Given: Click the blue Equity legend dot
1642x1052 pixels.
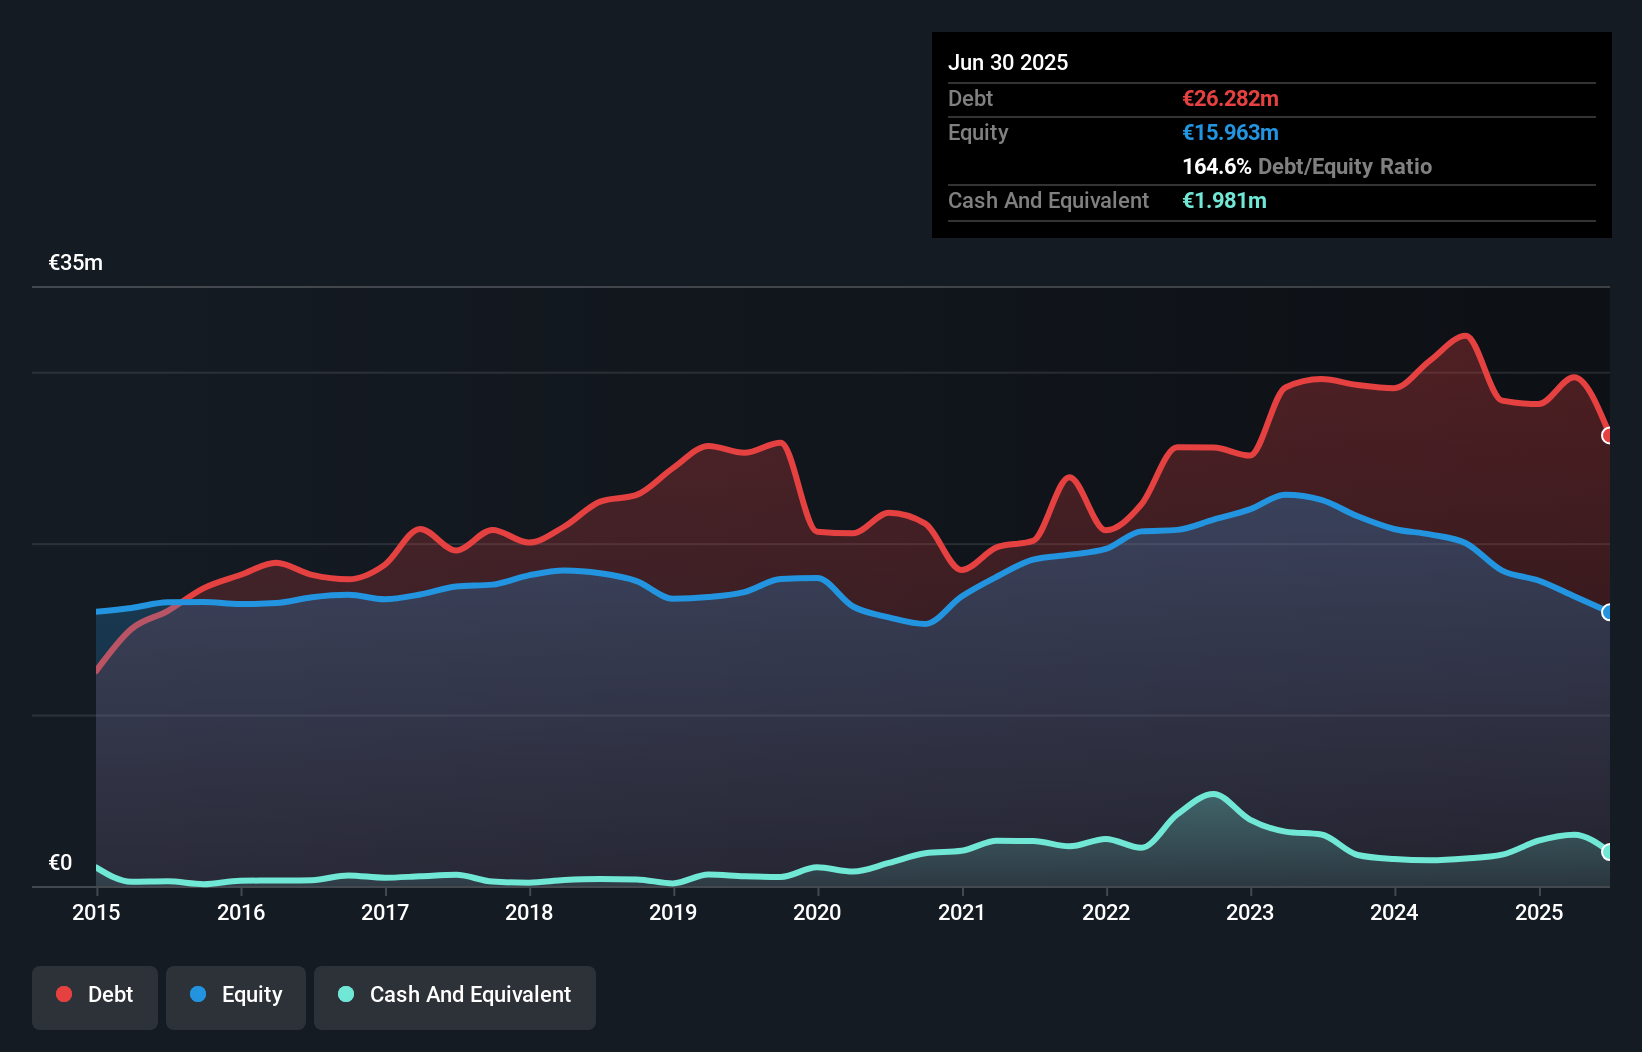Looking at the screenshot, I should click(196, 994).
